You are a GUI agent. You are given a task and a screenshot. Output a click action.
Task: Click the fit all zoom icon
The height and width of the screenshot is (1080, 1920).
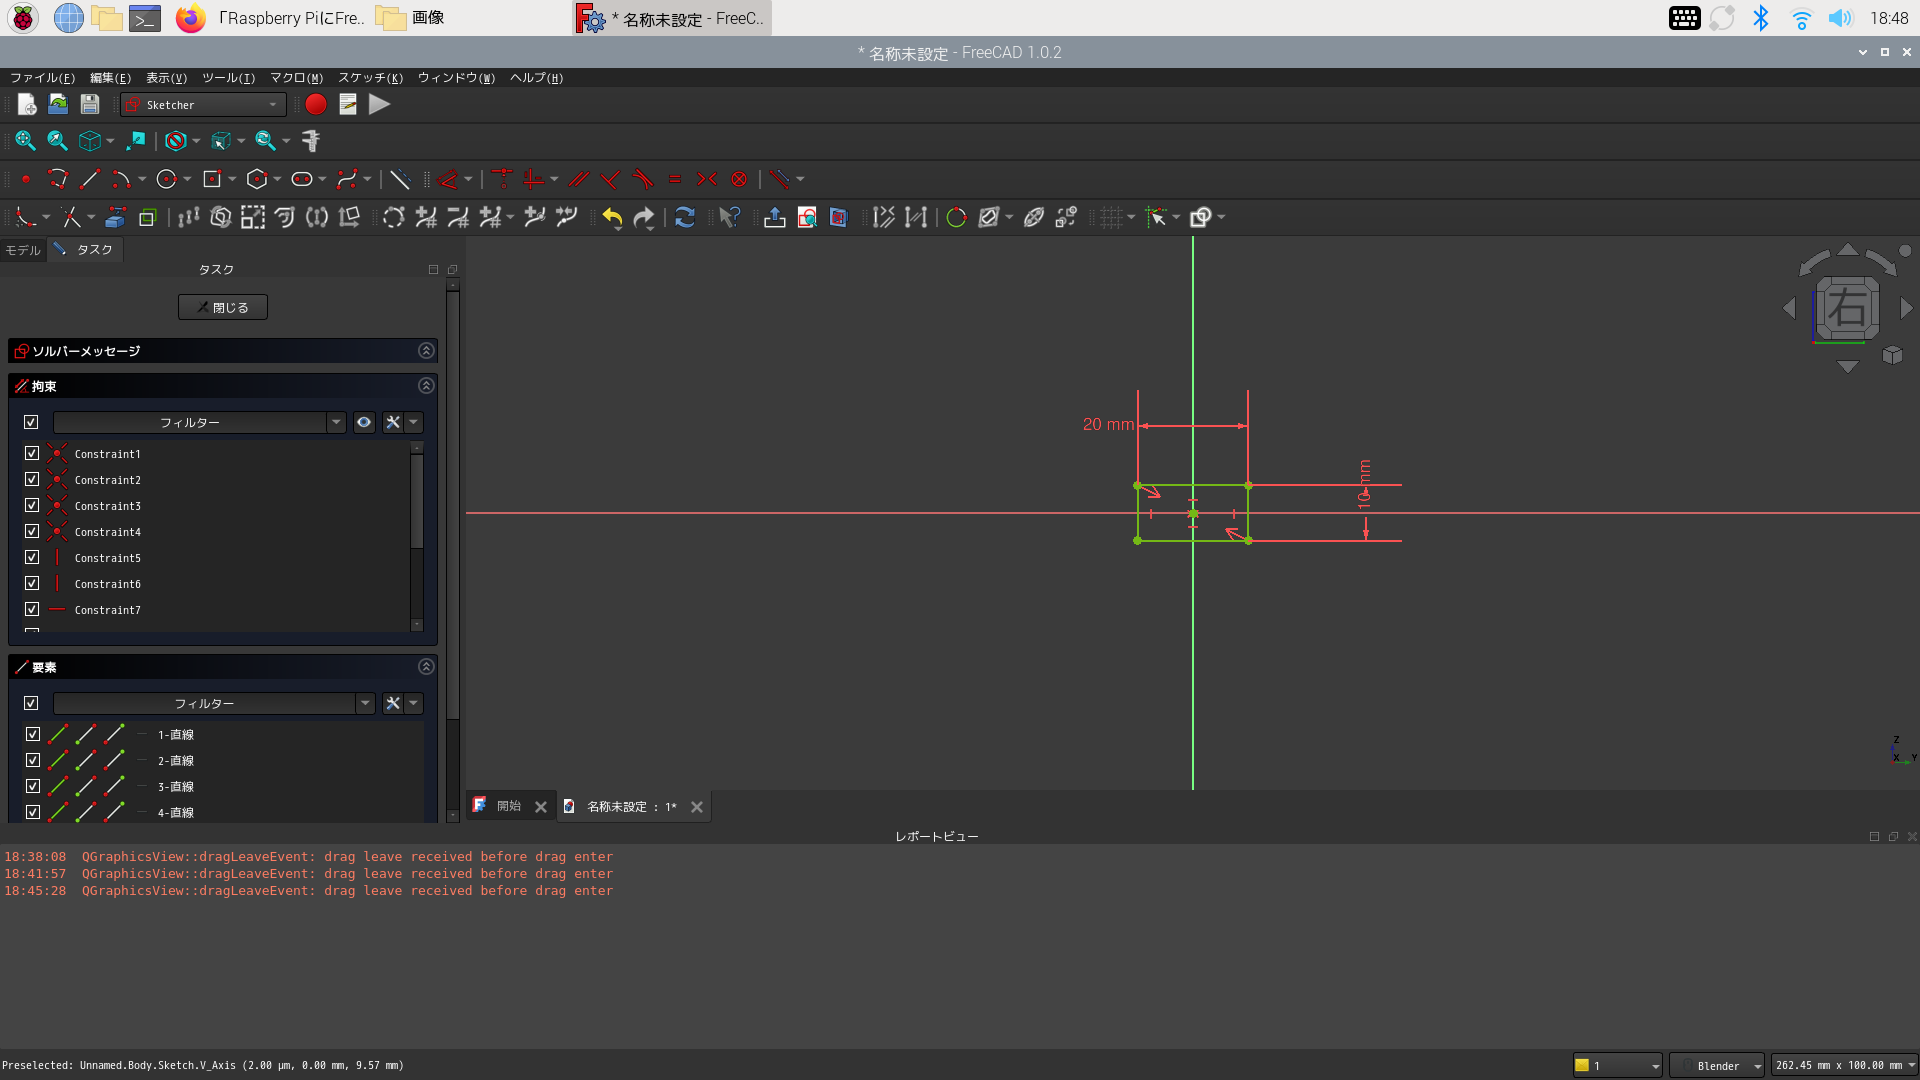click(25, 141)
